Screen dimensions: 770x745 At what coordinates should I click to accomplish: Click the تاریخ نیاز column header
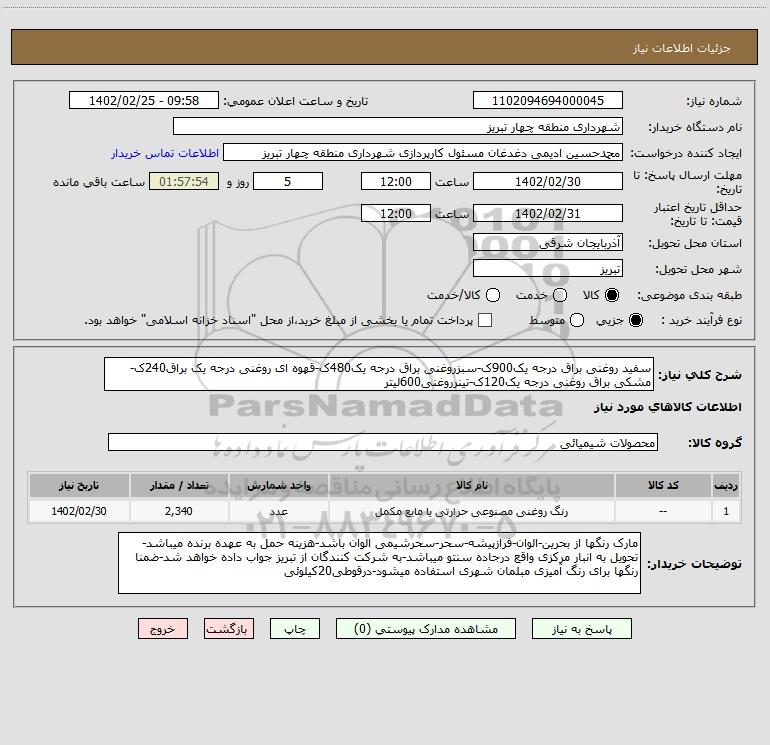pos(79,485)
